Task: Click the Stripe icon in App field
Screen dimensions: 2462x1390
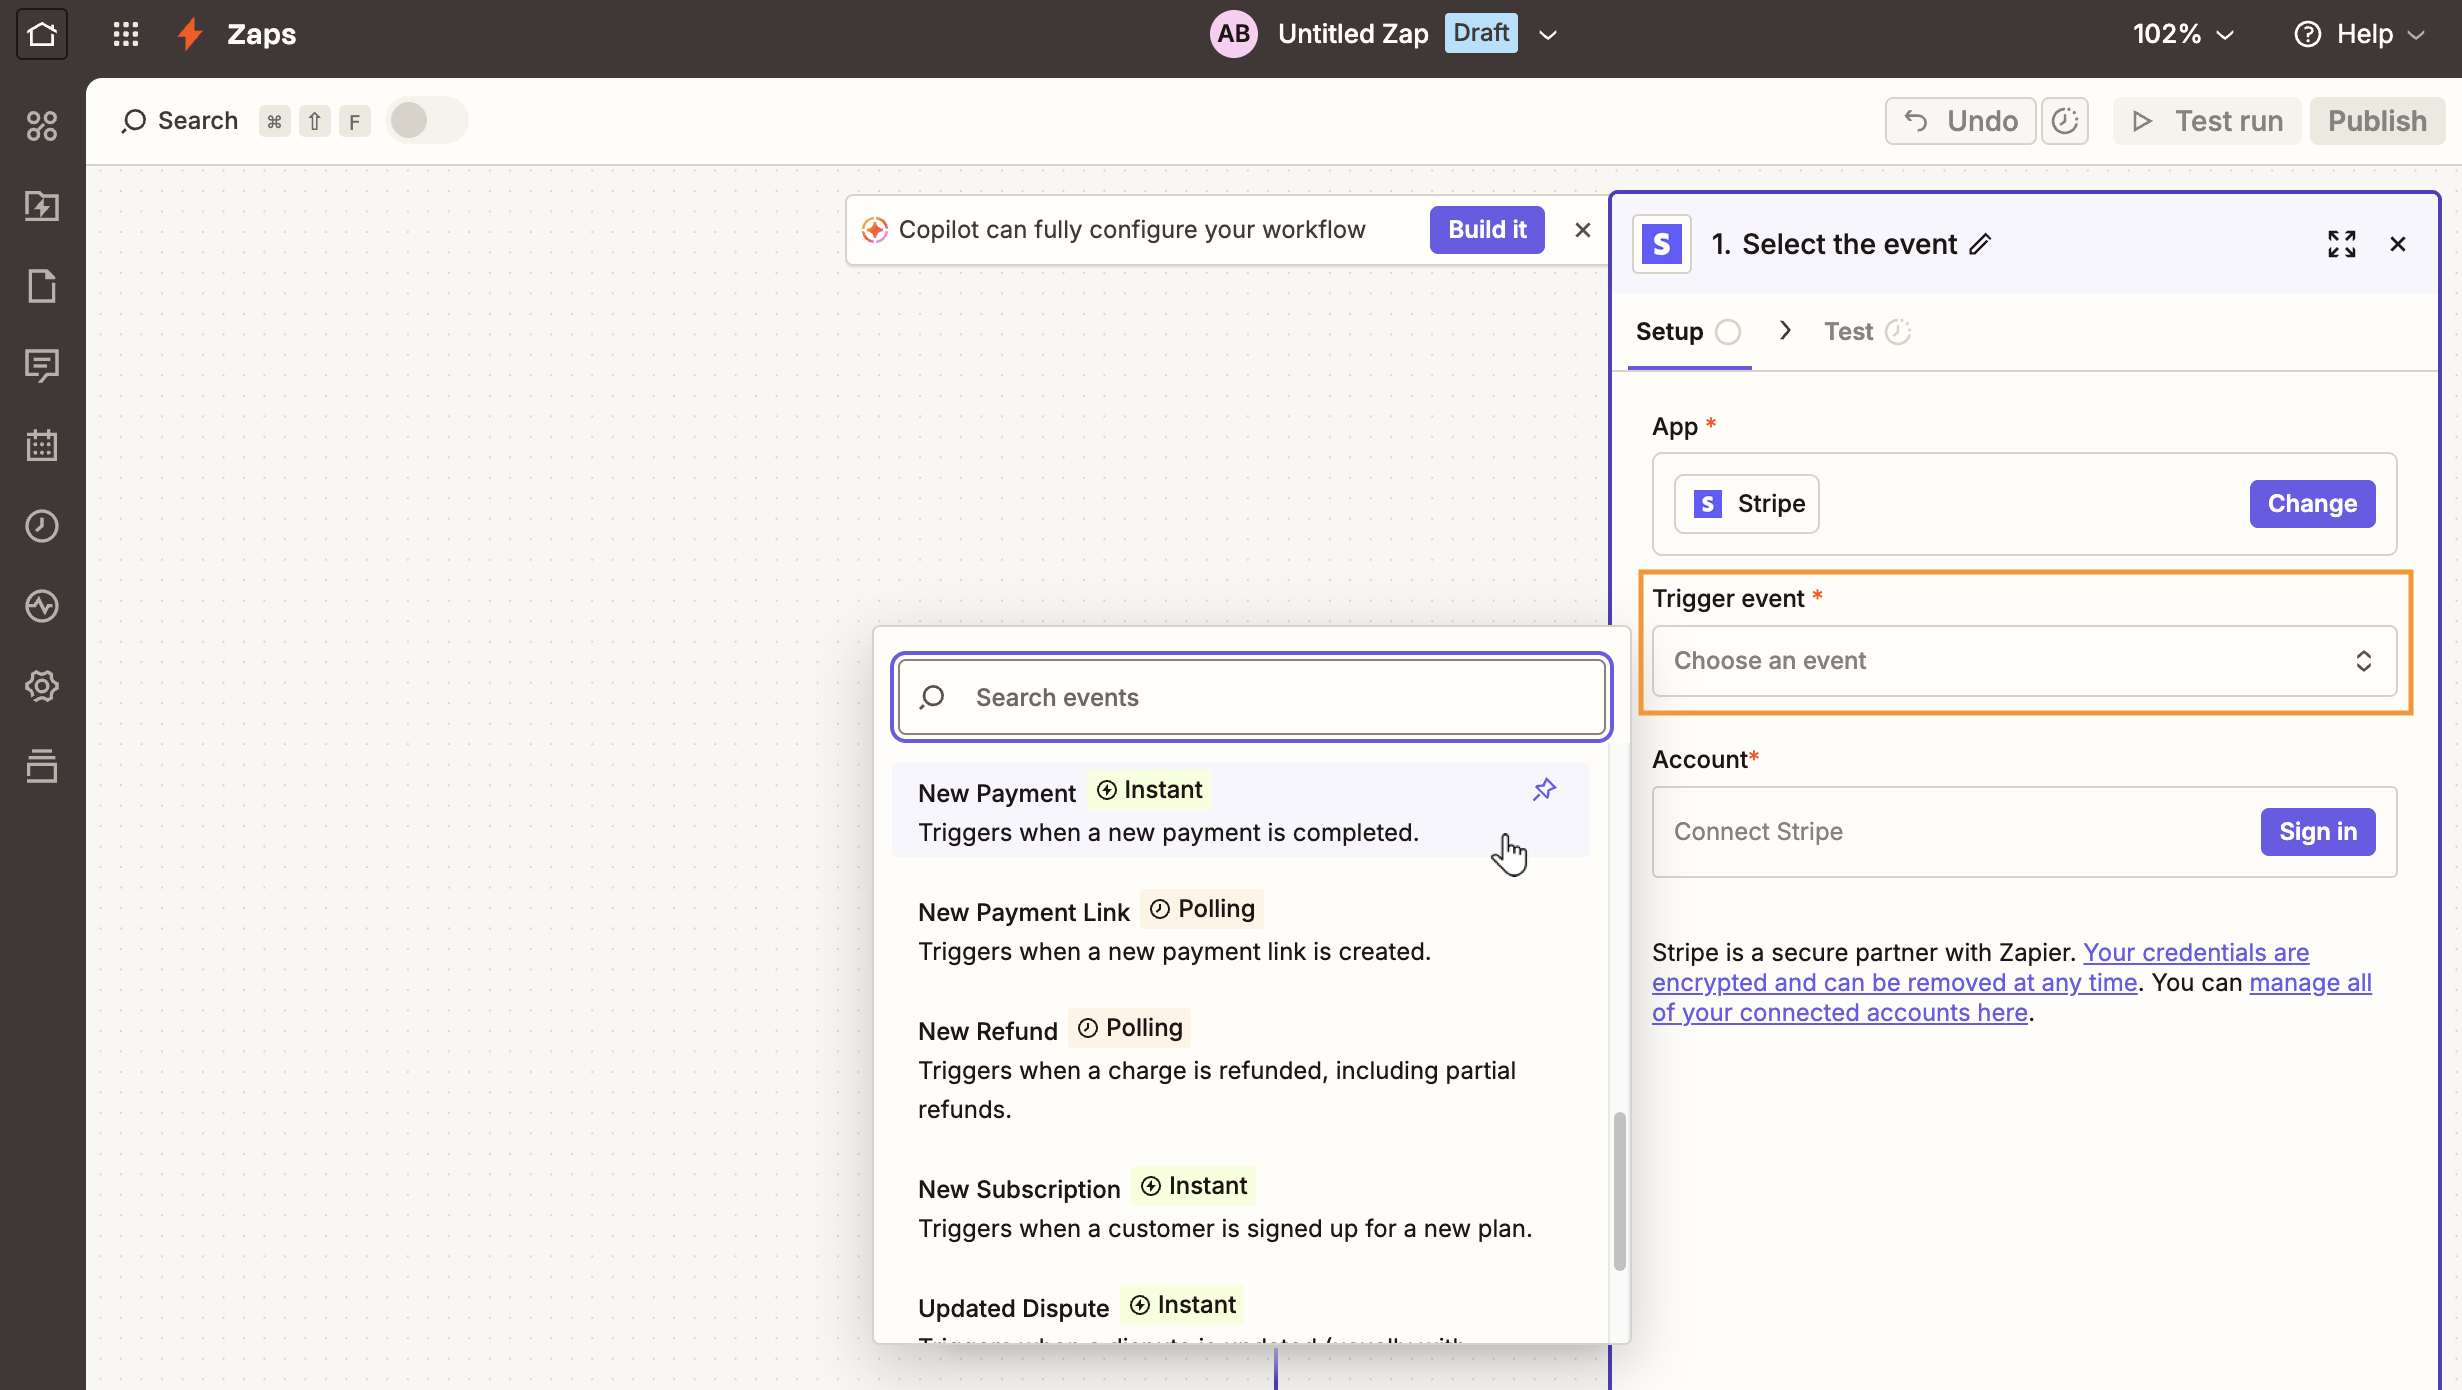Action: (x=1708, y=504)
